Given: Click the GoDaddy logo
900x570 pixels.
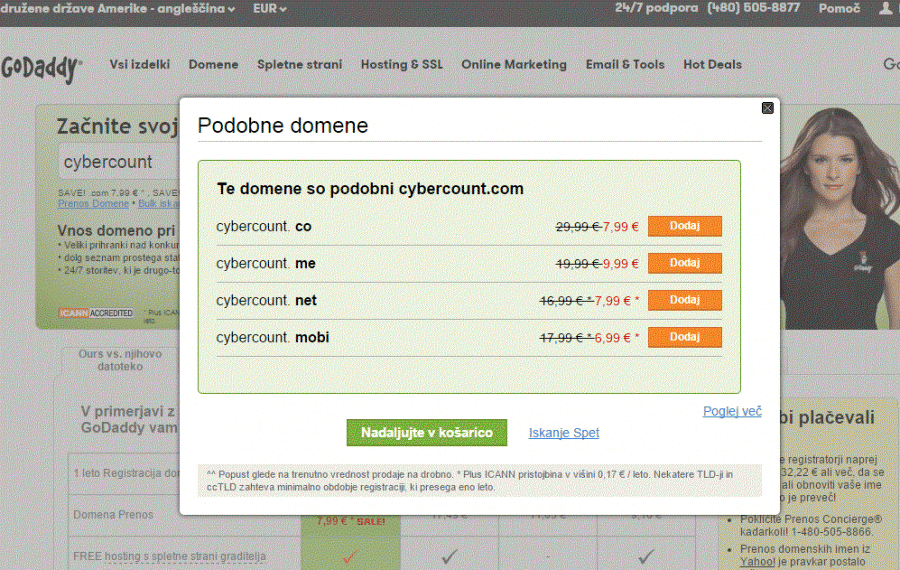Looking at the screenshot, I should point(41,67).
